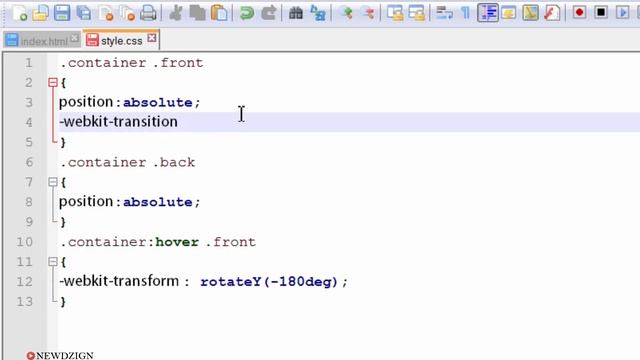Print the document with the printer icon
This screenshot has width=640, height=360.
pos(148,13)
